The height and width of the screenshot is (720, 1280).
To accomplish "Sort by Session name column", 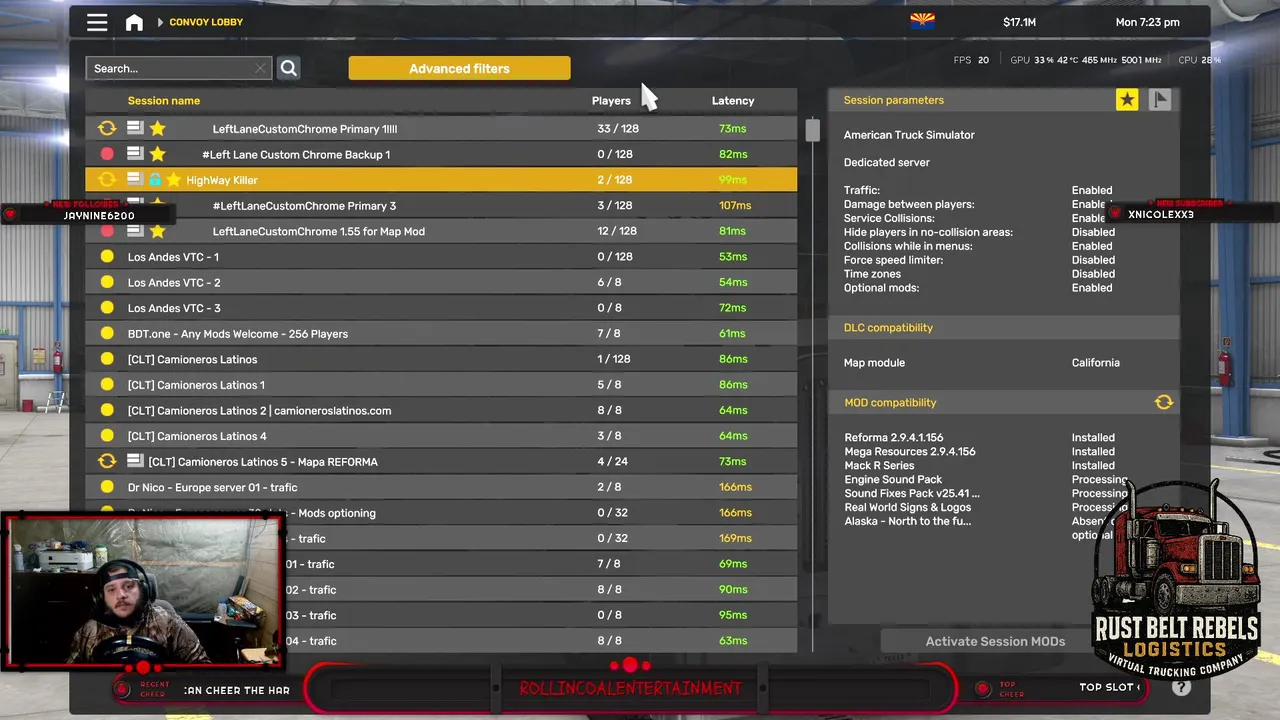I will (164, 100).
